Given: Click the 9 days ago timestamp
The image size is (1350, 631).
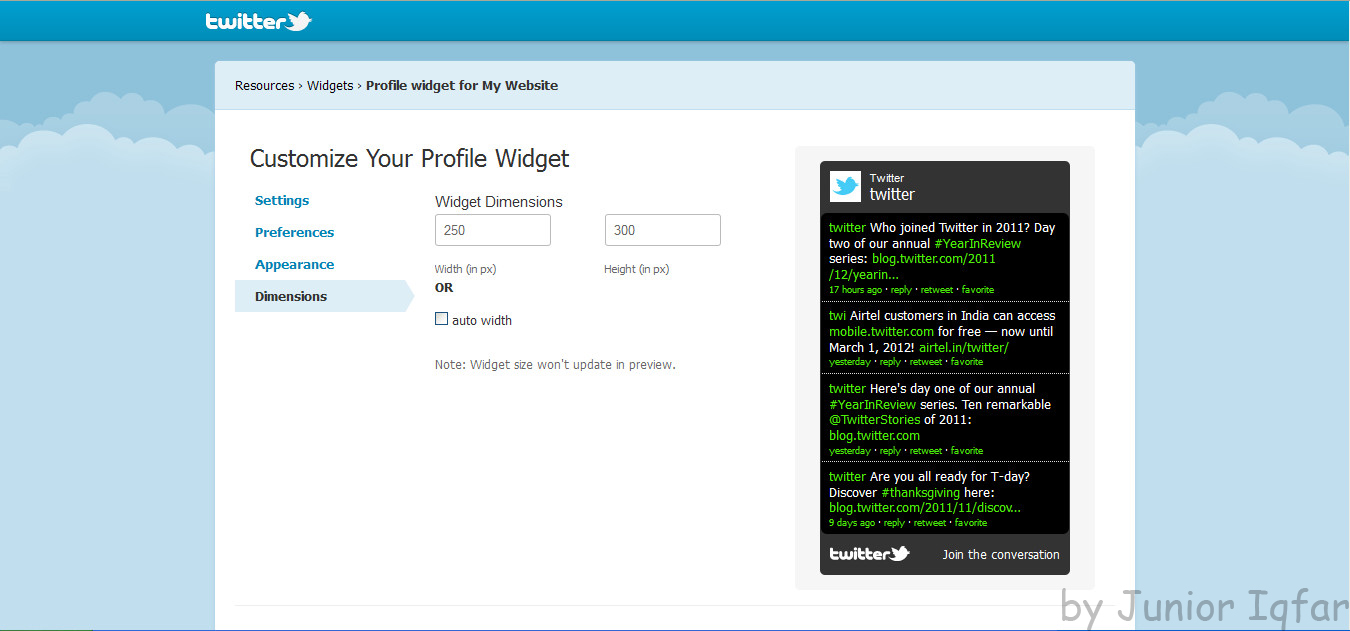Looking at the screenshot, I should tap(852, 523).
